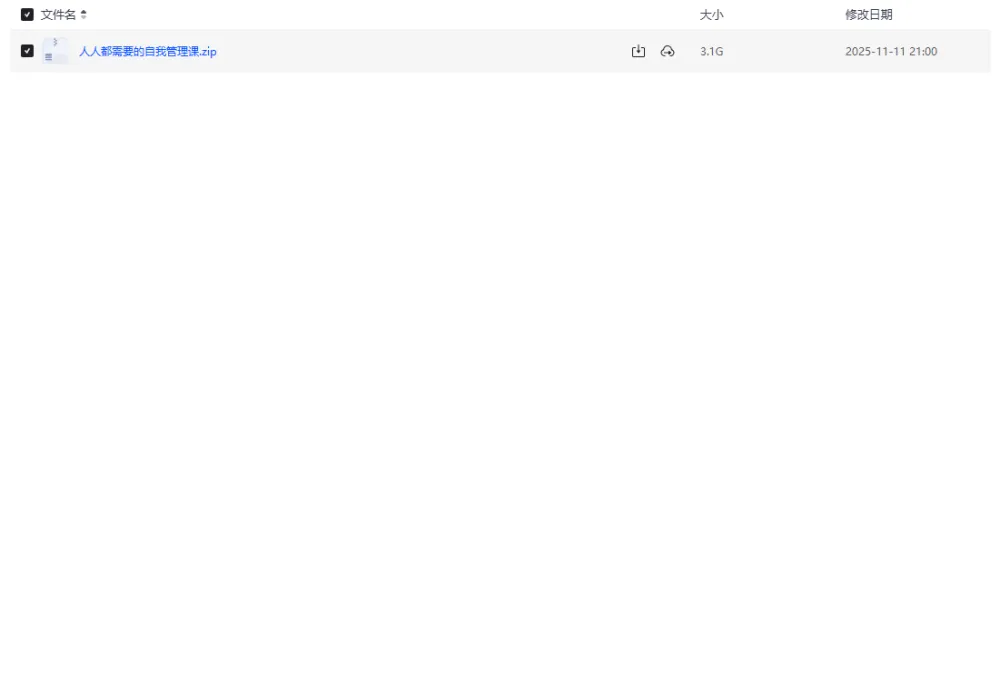This screenshot has height=682, width=1000.
Task: Open the 人人都需要的自我管理课.zip file link
Action: tap(147, 52)
